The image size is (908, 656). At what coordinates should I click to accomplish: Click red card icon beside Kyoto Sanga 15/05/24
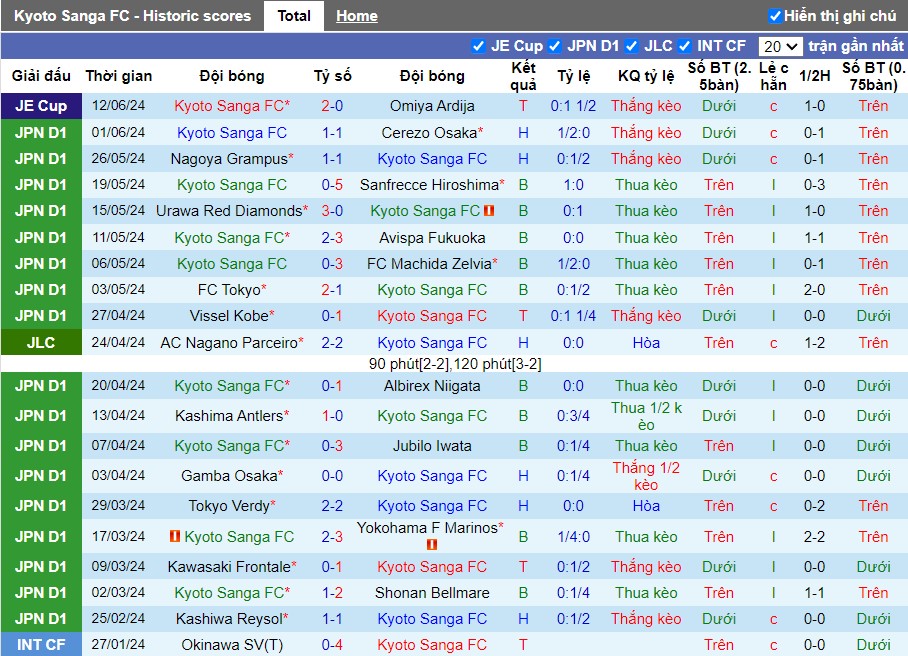[x=489, y=211]
